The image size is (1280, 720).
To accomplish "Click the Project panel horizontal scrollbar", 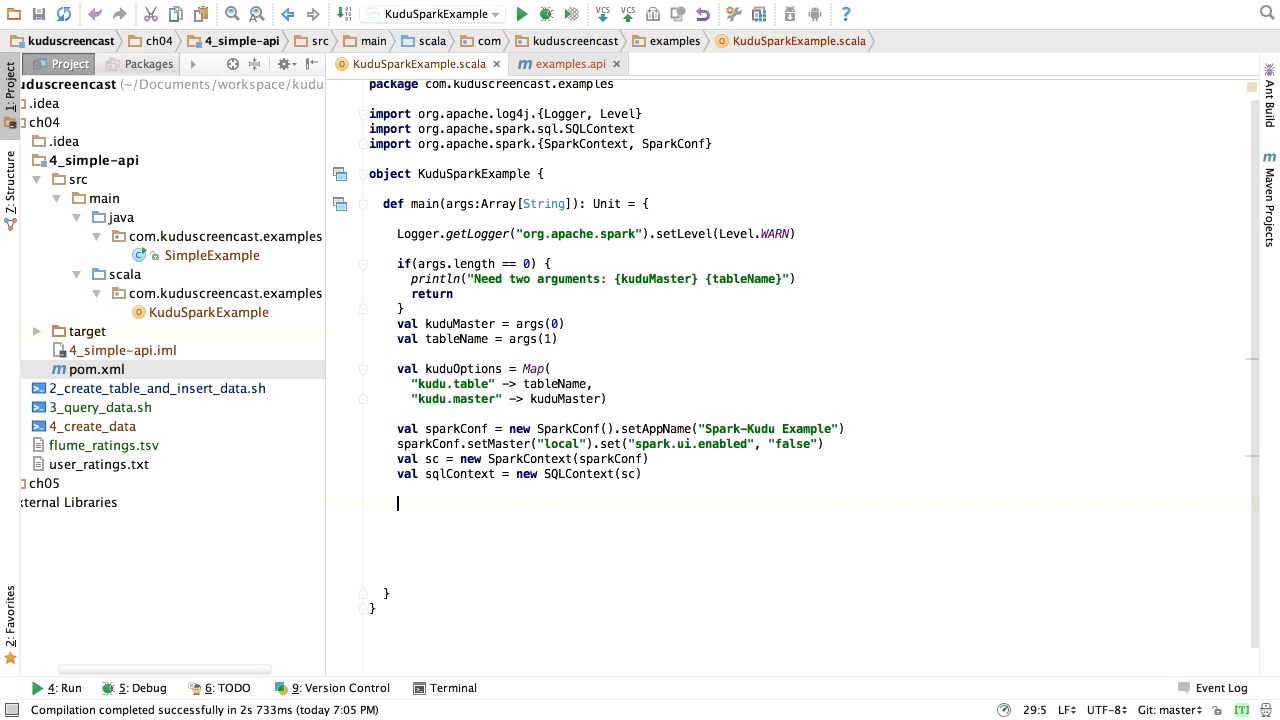I will click(x=165, y=670).
